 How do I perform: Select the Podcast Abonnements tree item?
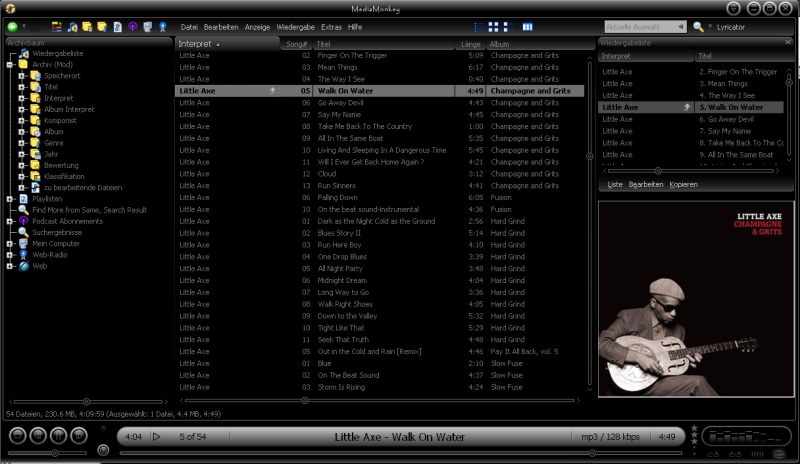(67, 221)
